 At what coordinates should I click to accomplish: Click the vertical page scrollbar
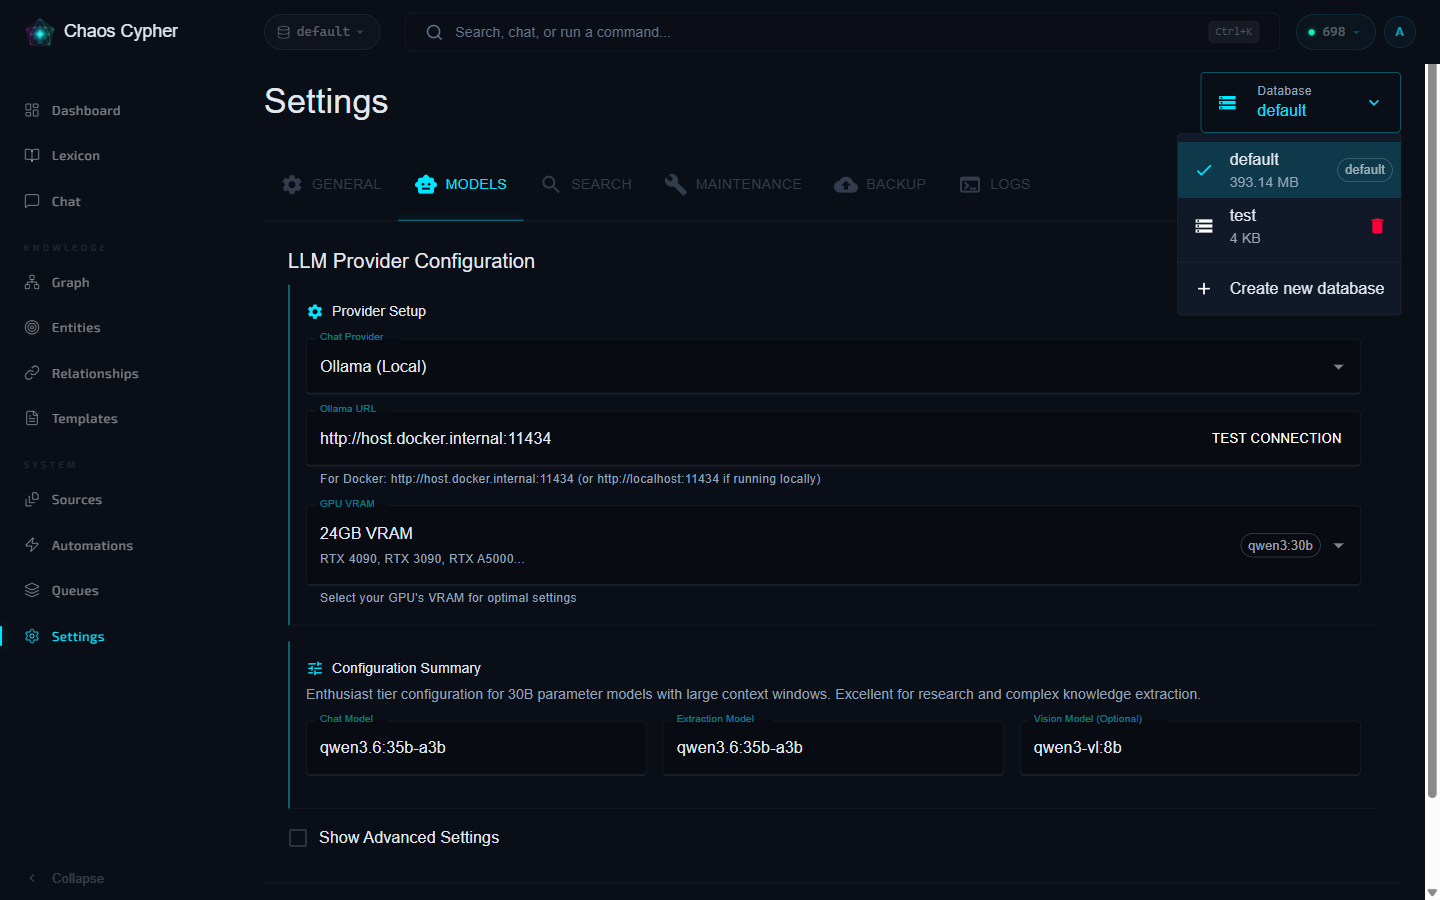coord(1432,430)
